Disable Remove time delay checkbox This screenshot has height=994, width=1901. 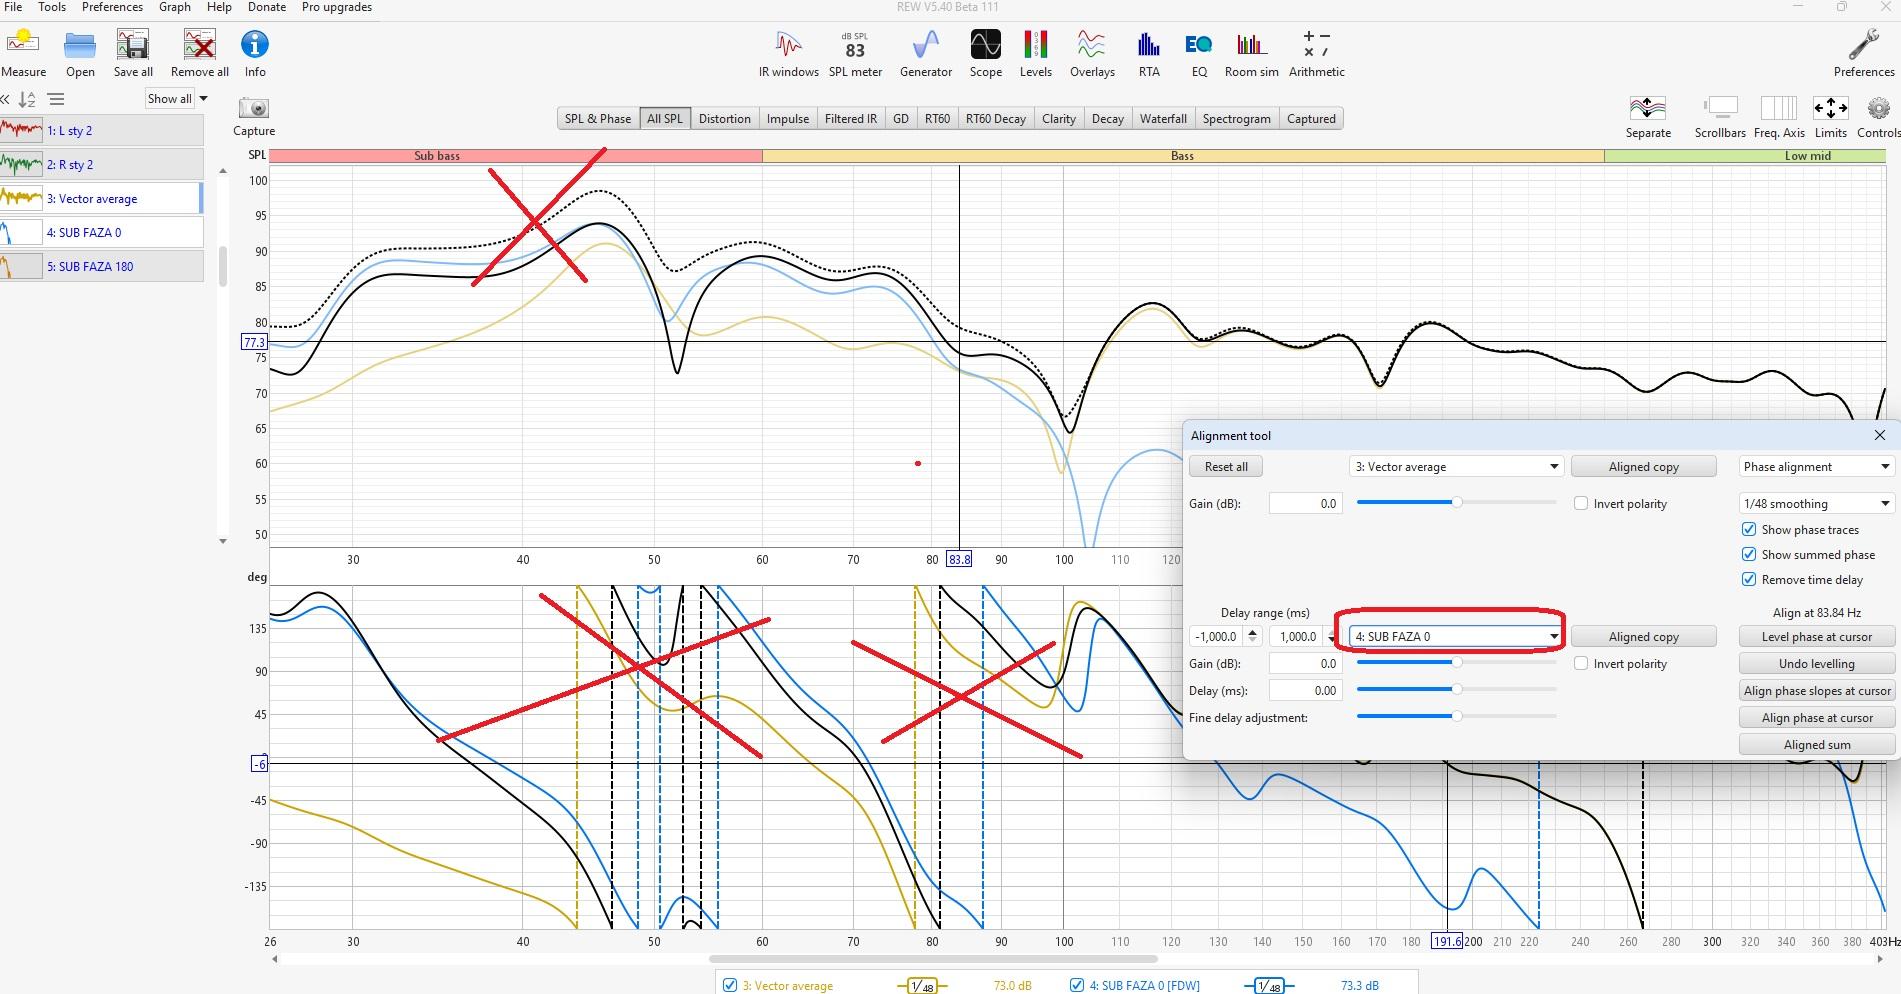1749,580
